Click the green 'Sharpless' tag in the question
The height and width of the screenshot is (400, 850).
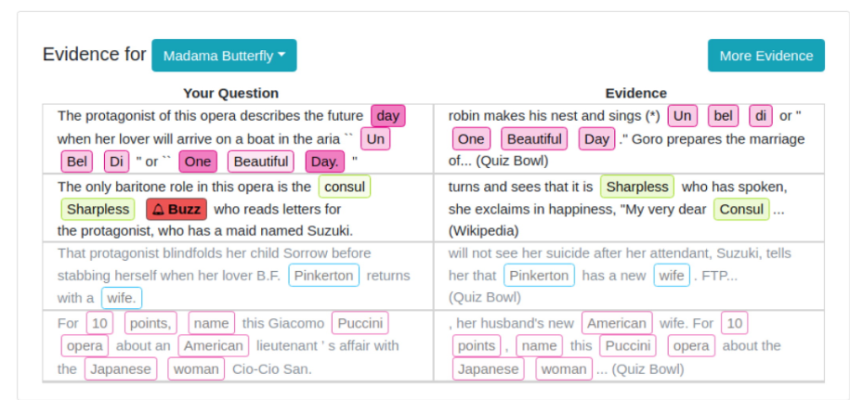pyautogui.click(x=99, y=209)
